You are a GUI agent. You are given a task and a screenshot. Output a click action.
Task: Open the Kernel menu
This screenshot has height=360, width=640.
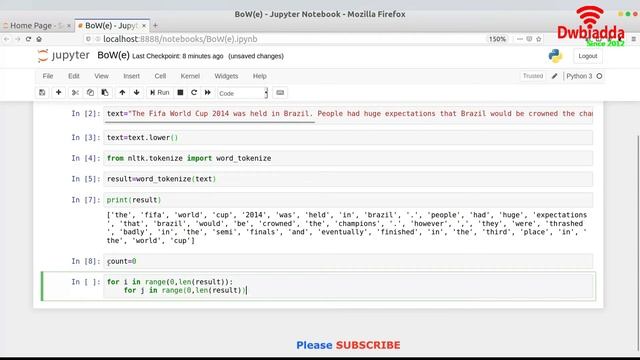click(x=190, y=76)
